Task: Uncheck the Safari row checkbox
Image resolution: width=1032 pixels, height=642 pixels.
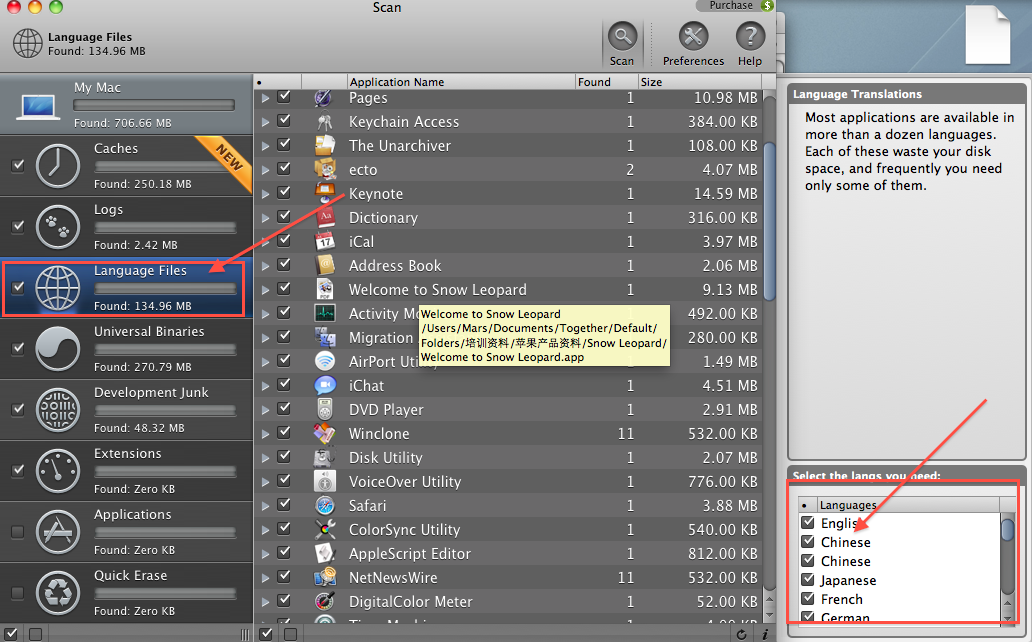Action: pyautogui.click(x=284, y=504)
